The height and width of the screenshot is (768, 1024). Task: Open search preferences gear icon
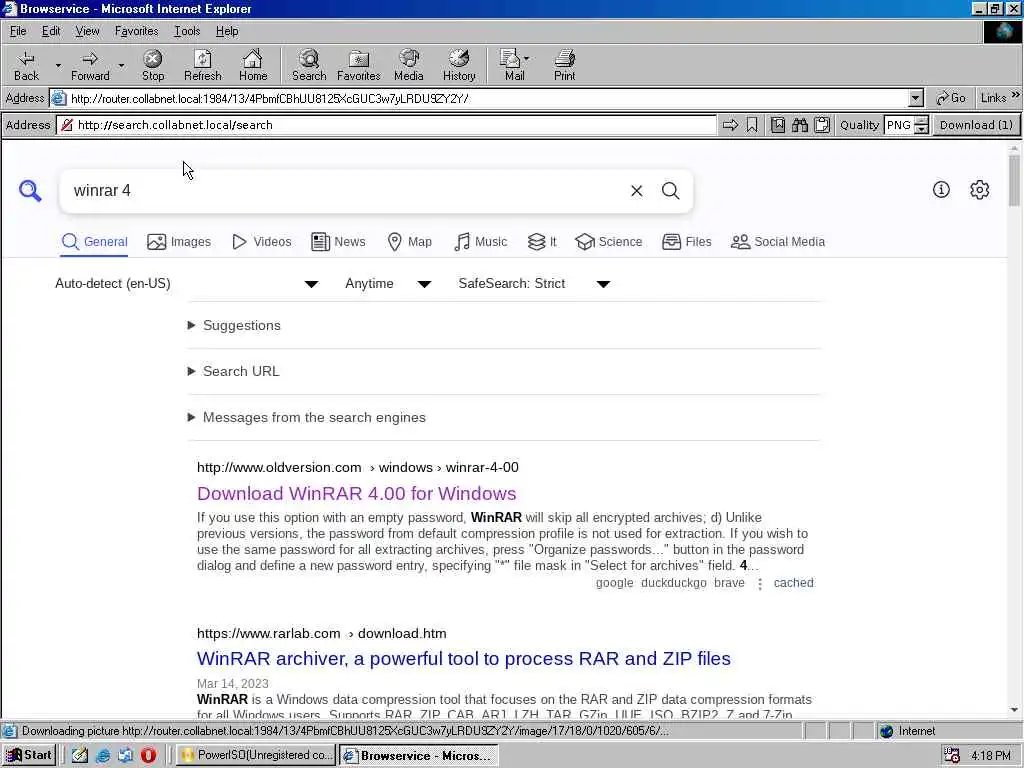click(x=980, y=190)
